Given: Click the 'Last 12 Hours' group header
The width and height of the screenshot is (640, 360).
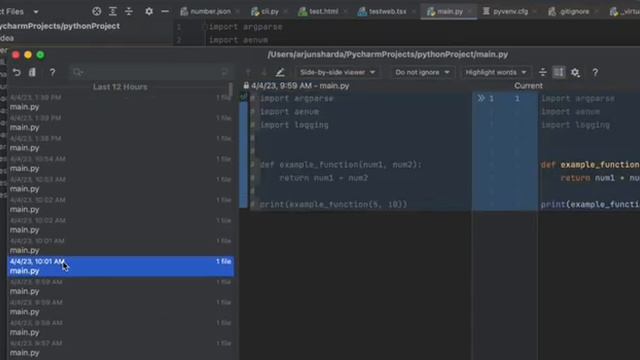Looking at the screenshot, I should [x=120, y=87].
